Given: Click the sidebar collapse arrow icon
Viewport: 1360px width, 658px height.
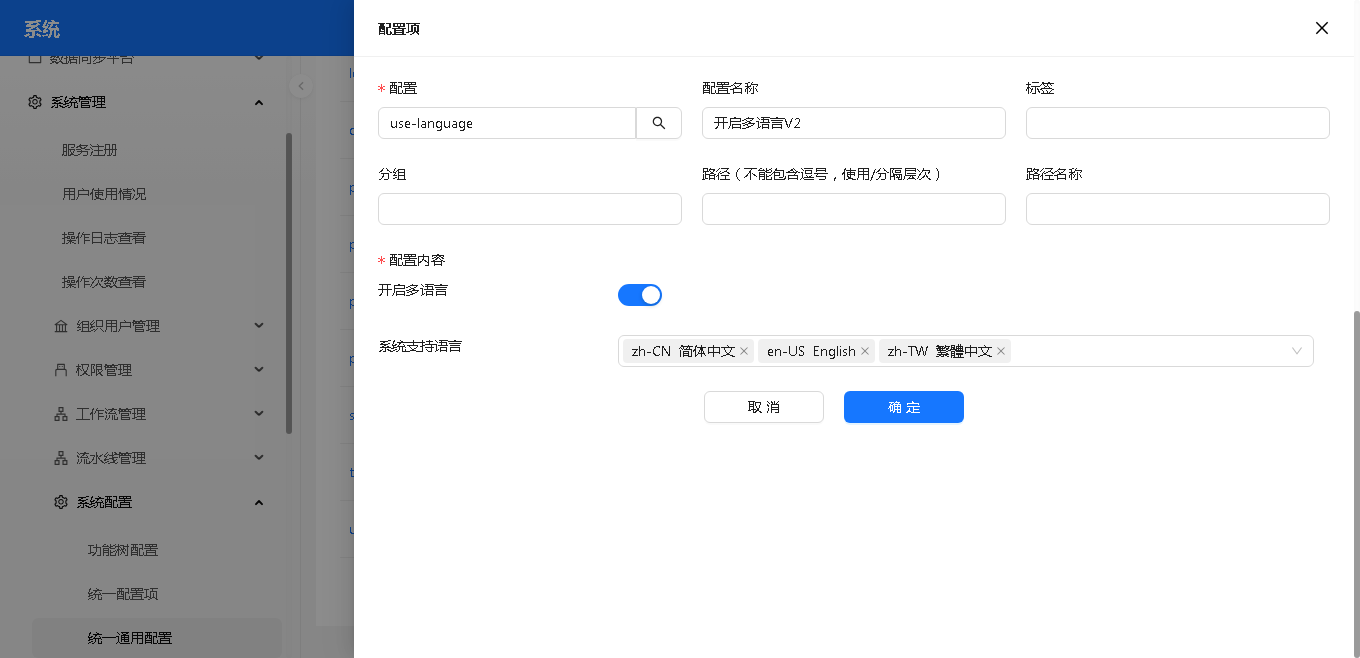Looking at the screenshot, I should tap(300, 86).
